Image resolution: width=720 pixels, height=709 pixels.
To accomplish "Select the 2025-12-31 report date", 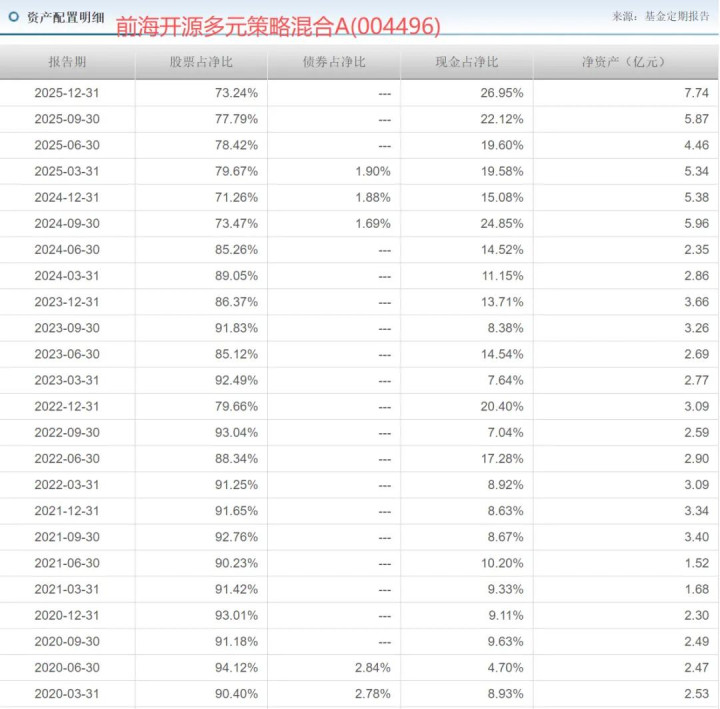I will 67,93.
